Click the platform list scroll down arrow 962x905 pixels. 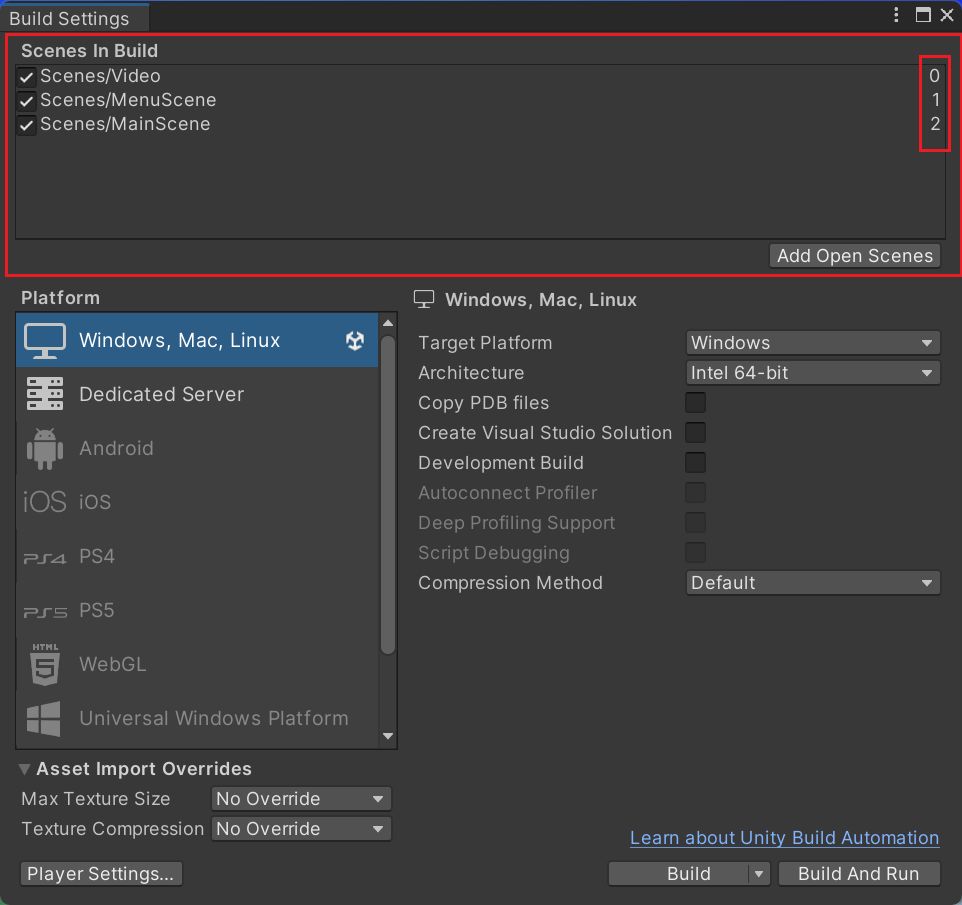(x=388, y=736)
